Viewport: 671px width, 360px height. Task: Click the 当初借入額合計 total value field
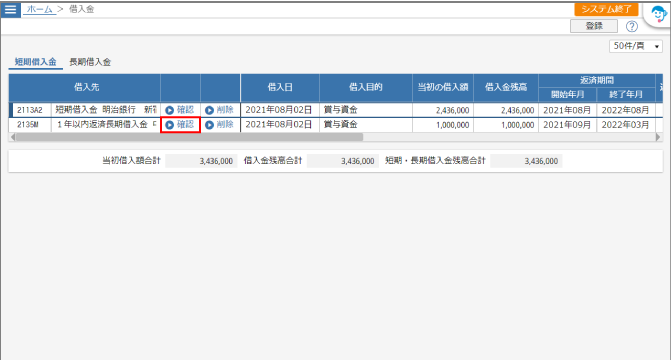pyautogui.click(x=201, y=161)
